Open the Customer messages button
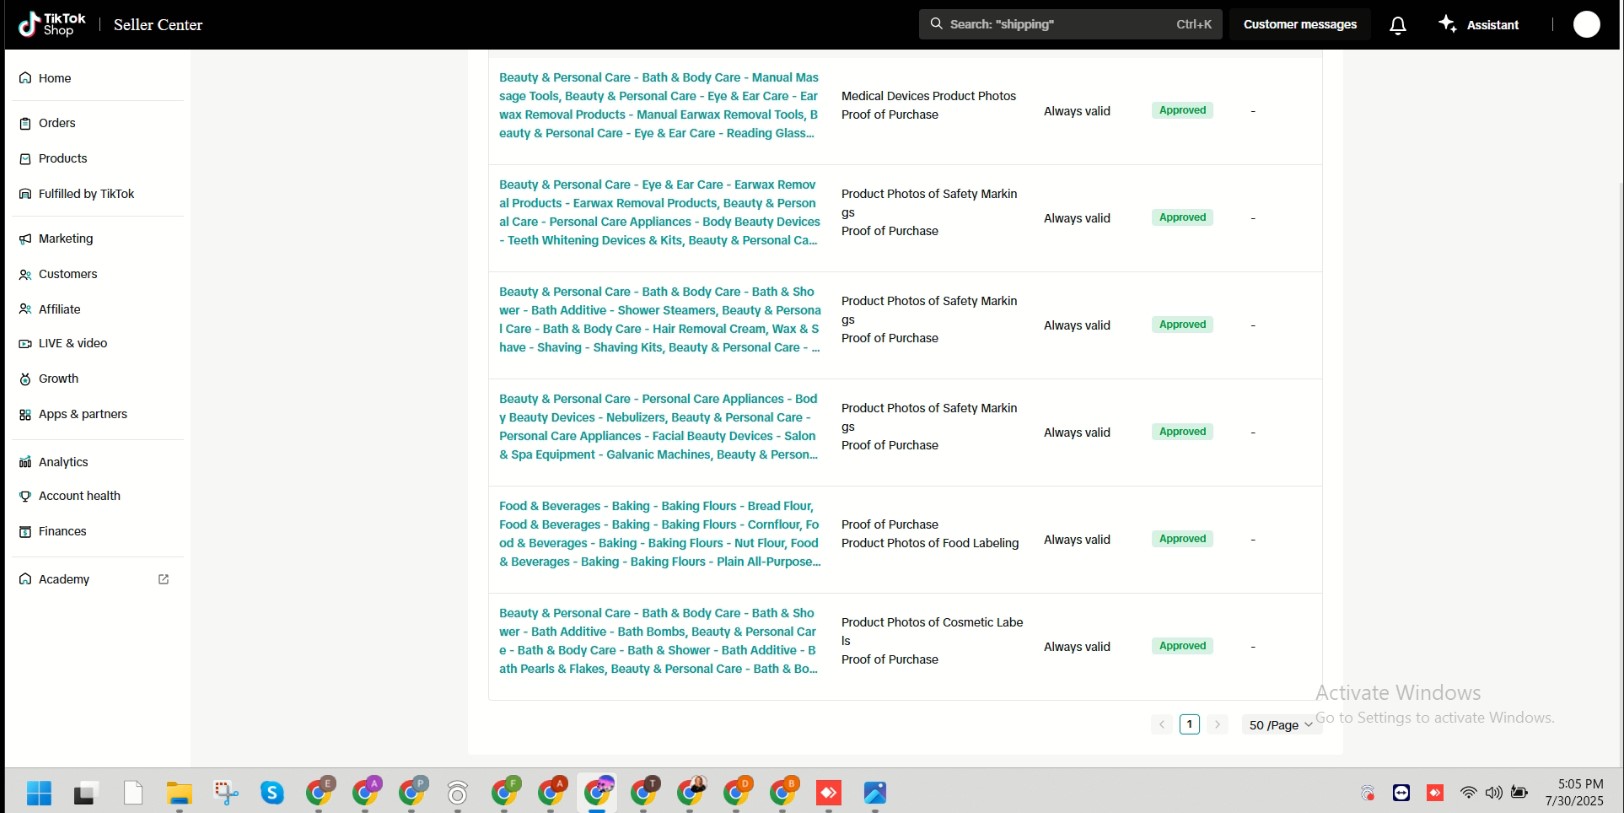1624x813 pixels. (1299, 25)
